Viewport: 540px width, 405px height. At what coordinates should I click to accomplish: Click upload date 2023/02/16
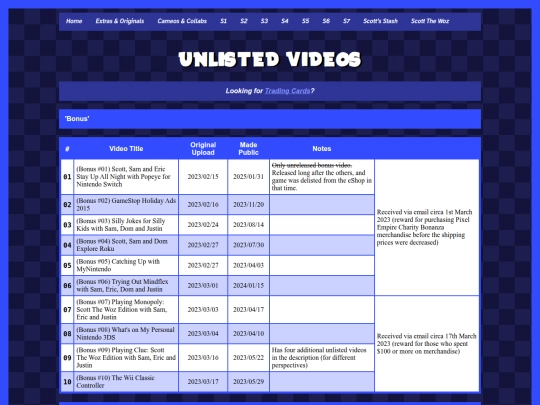[x=203, y=205]
